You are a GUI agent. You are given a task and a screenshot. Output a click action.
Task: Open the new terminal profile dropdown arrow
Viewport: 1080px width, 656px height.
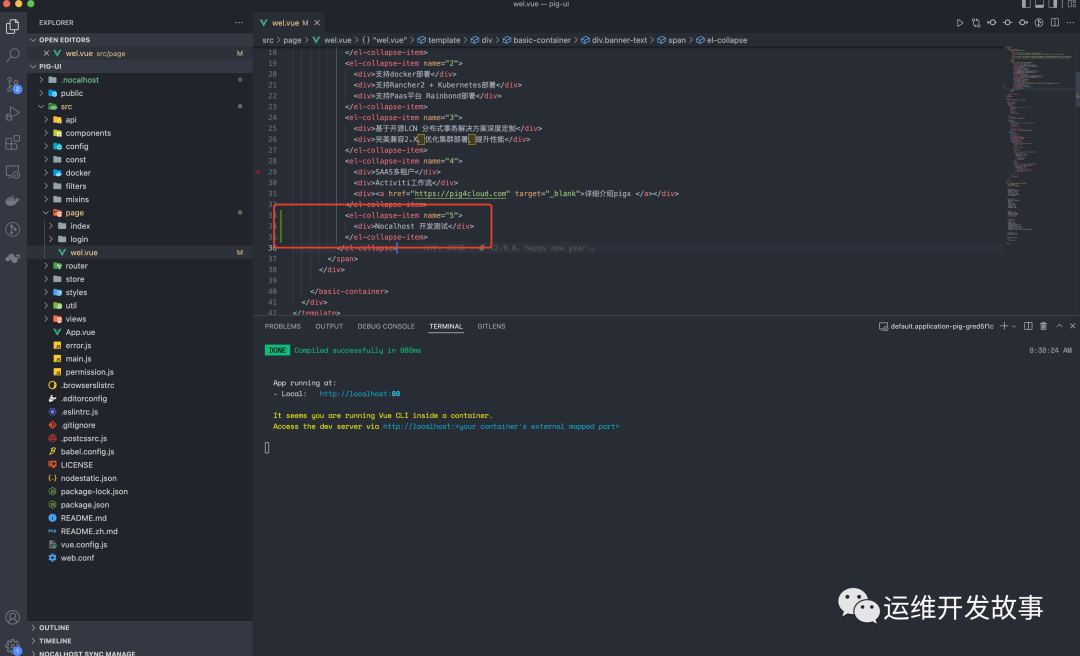click(x=1014, y=327)
